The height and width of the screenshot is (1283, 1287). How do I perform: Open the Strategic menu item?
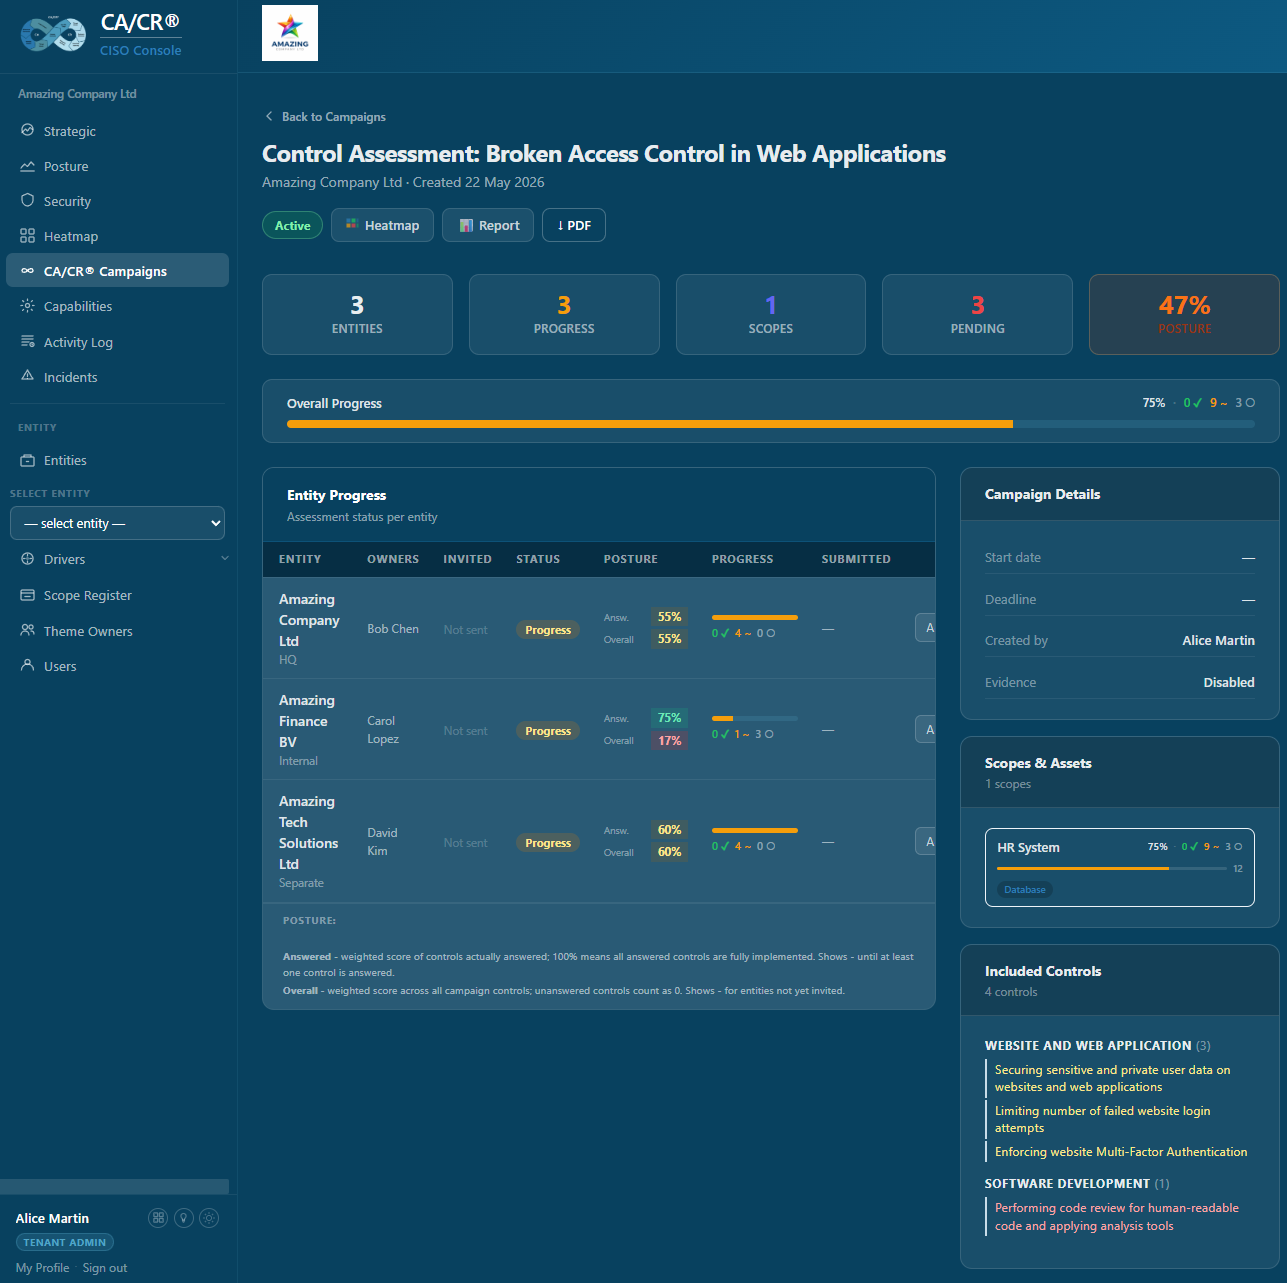(x=118, y=131)
